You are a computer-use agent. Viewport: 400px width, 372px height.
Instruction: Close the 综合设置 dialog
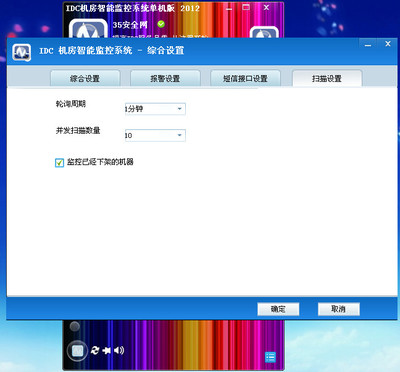[388, 44]
